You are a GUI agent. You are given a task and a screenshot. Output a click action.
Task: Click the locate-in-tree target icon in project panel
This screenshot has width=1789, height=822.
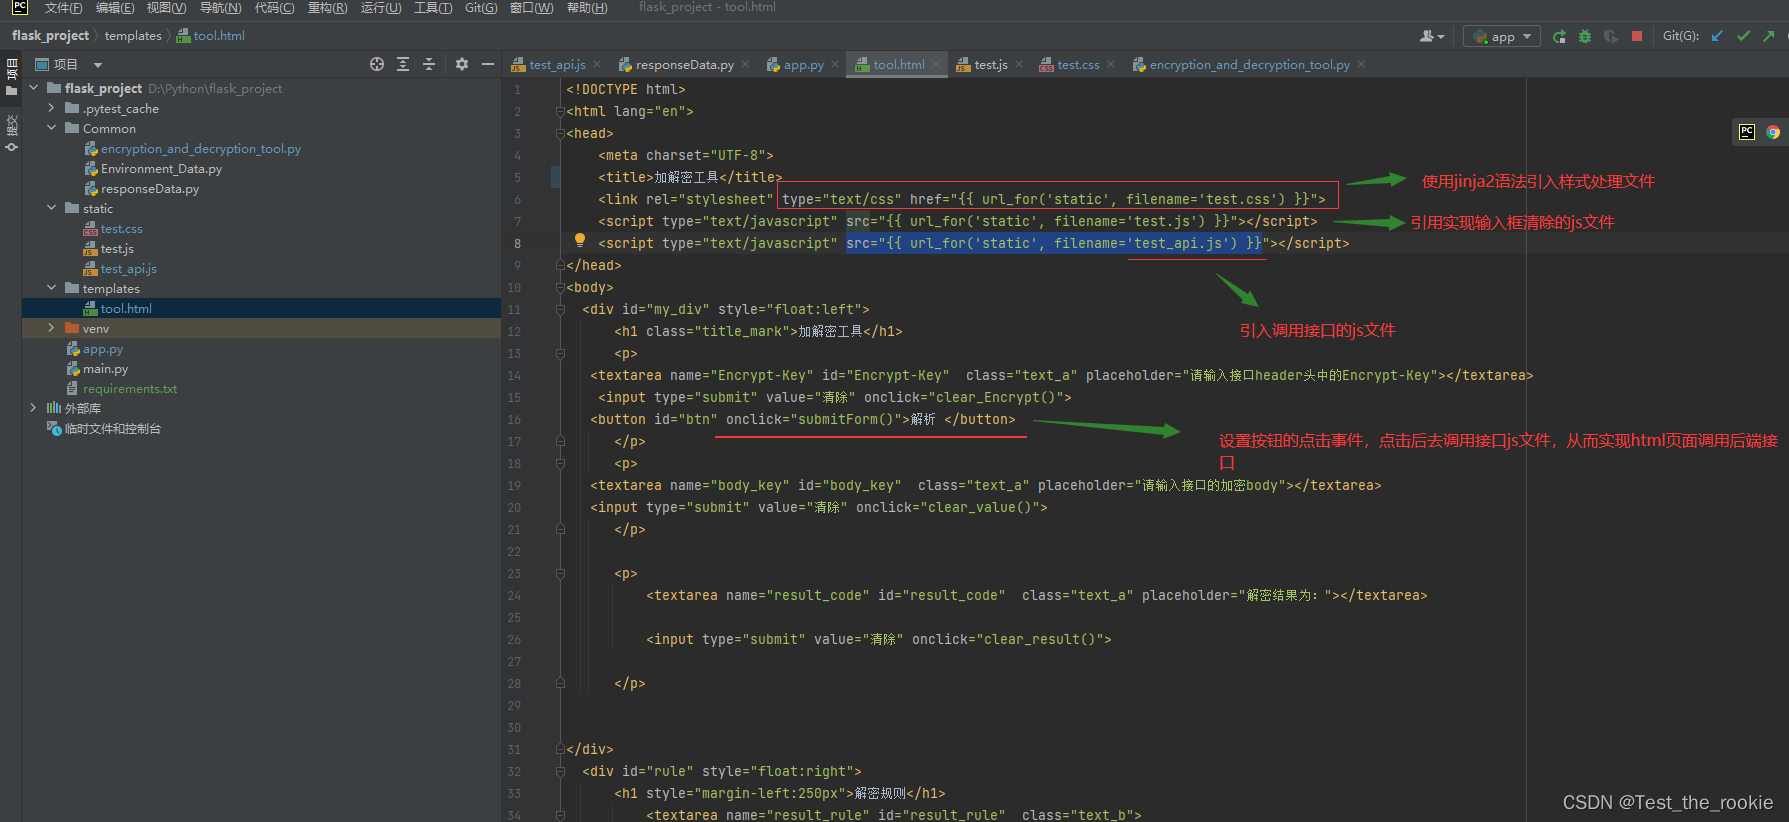(x=377, y=64)
